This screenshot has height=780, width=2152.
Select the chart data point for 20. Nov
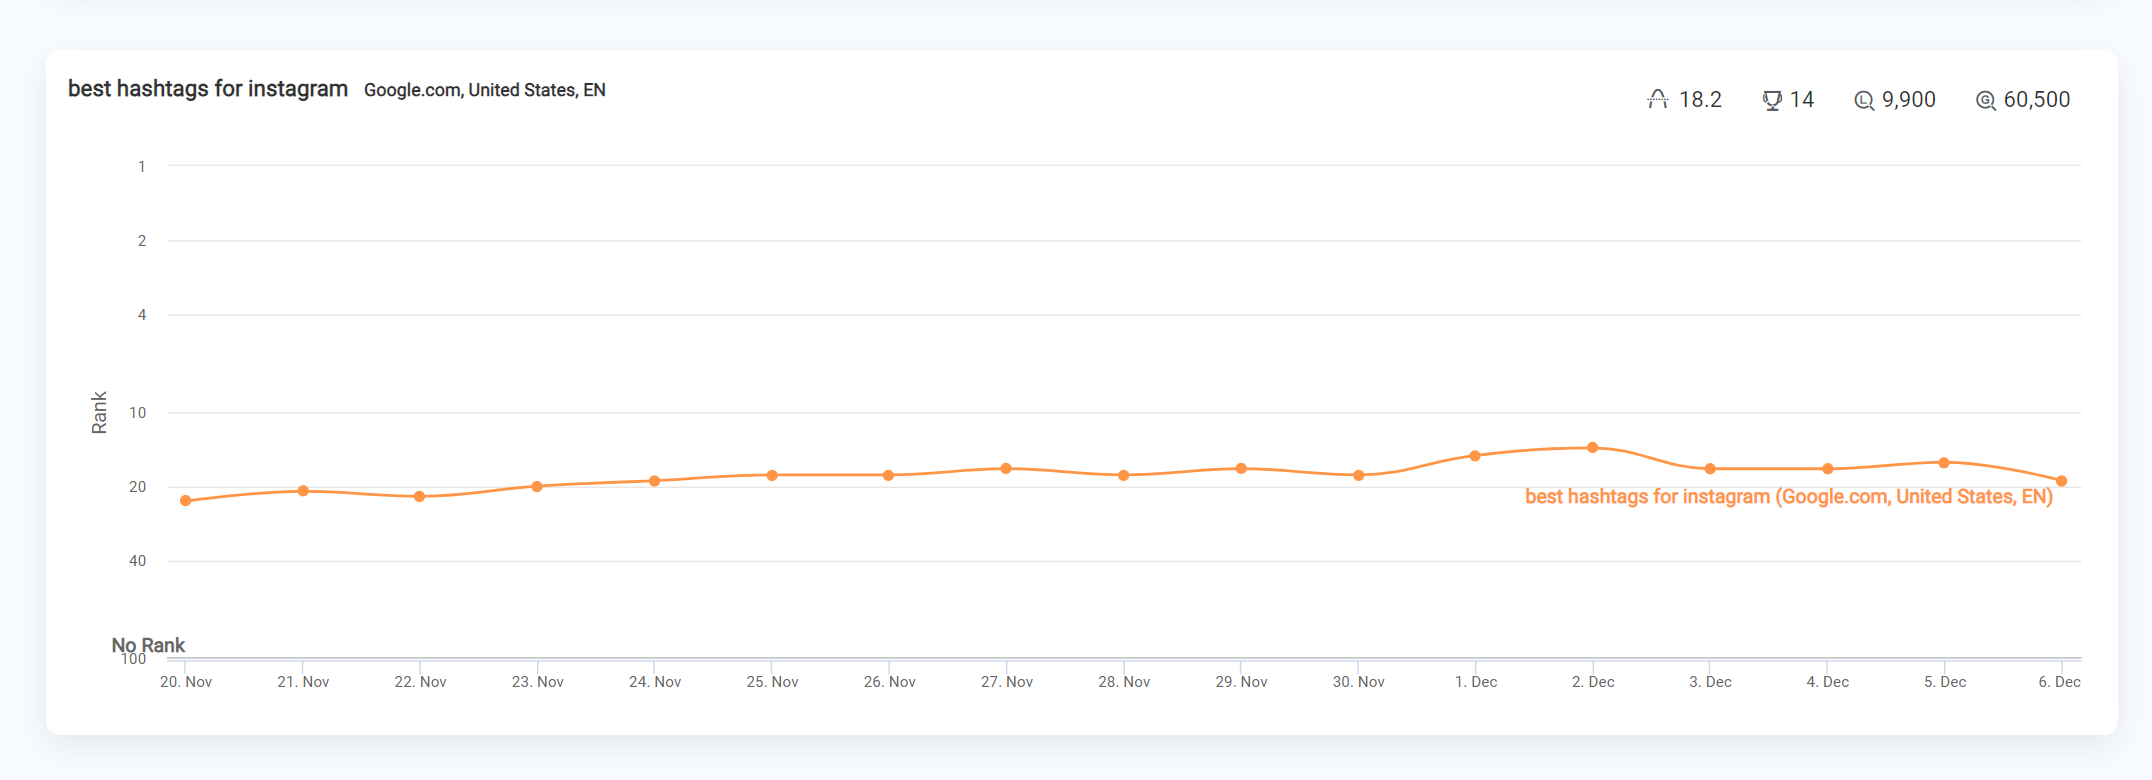186,501
